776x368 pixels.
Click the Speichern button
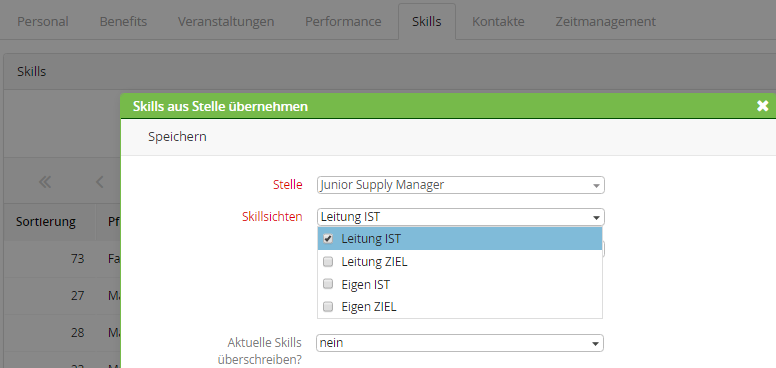[x=177, y=137]
